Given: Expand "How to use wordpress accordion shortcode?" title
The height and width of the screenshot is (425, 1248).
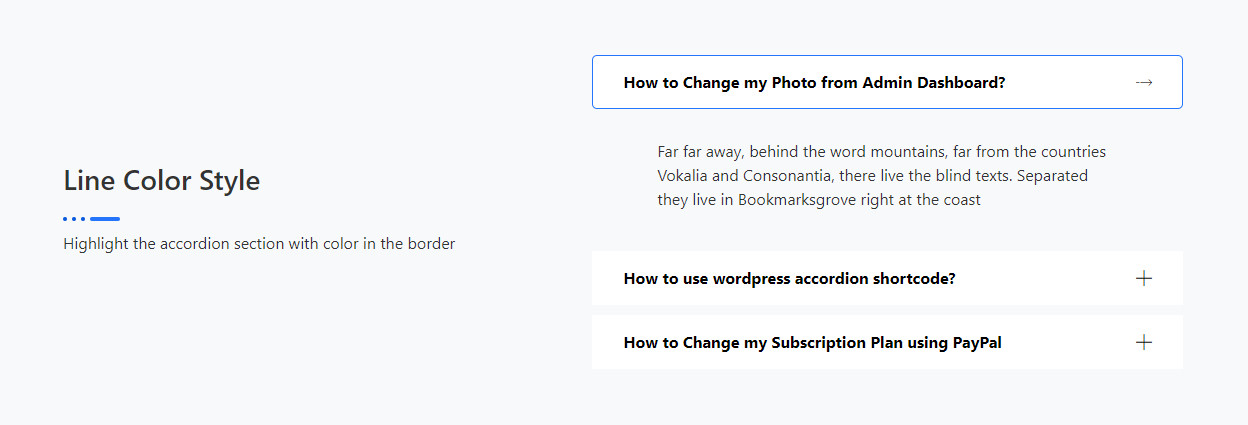Looking at the screenshot, I should click(789, 279).
